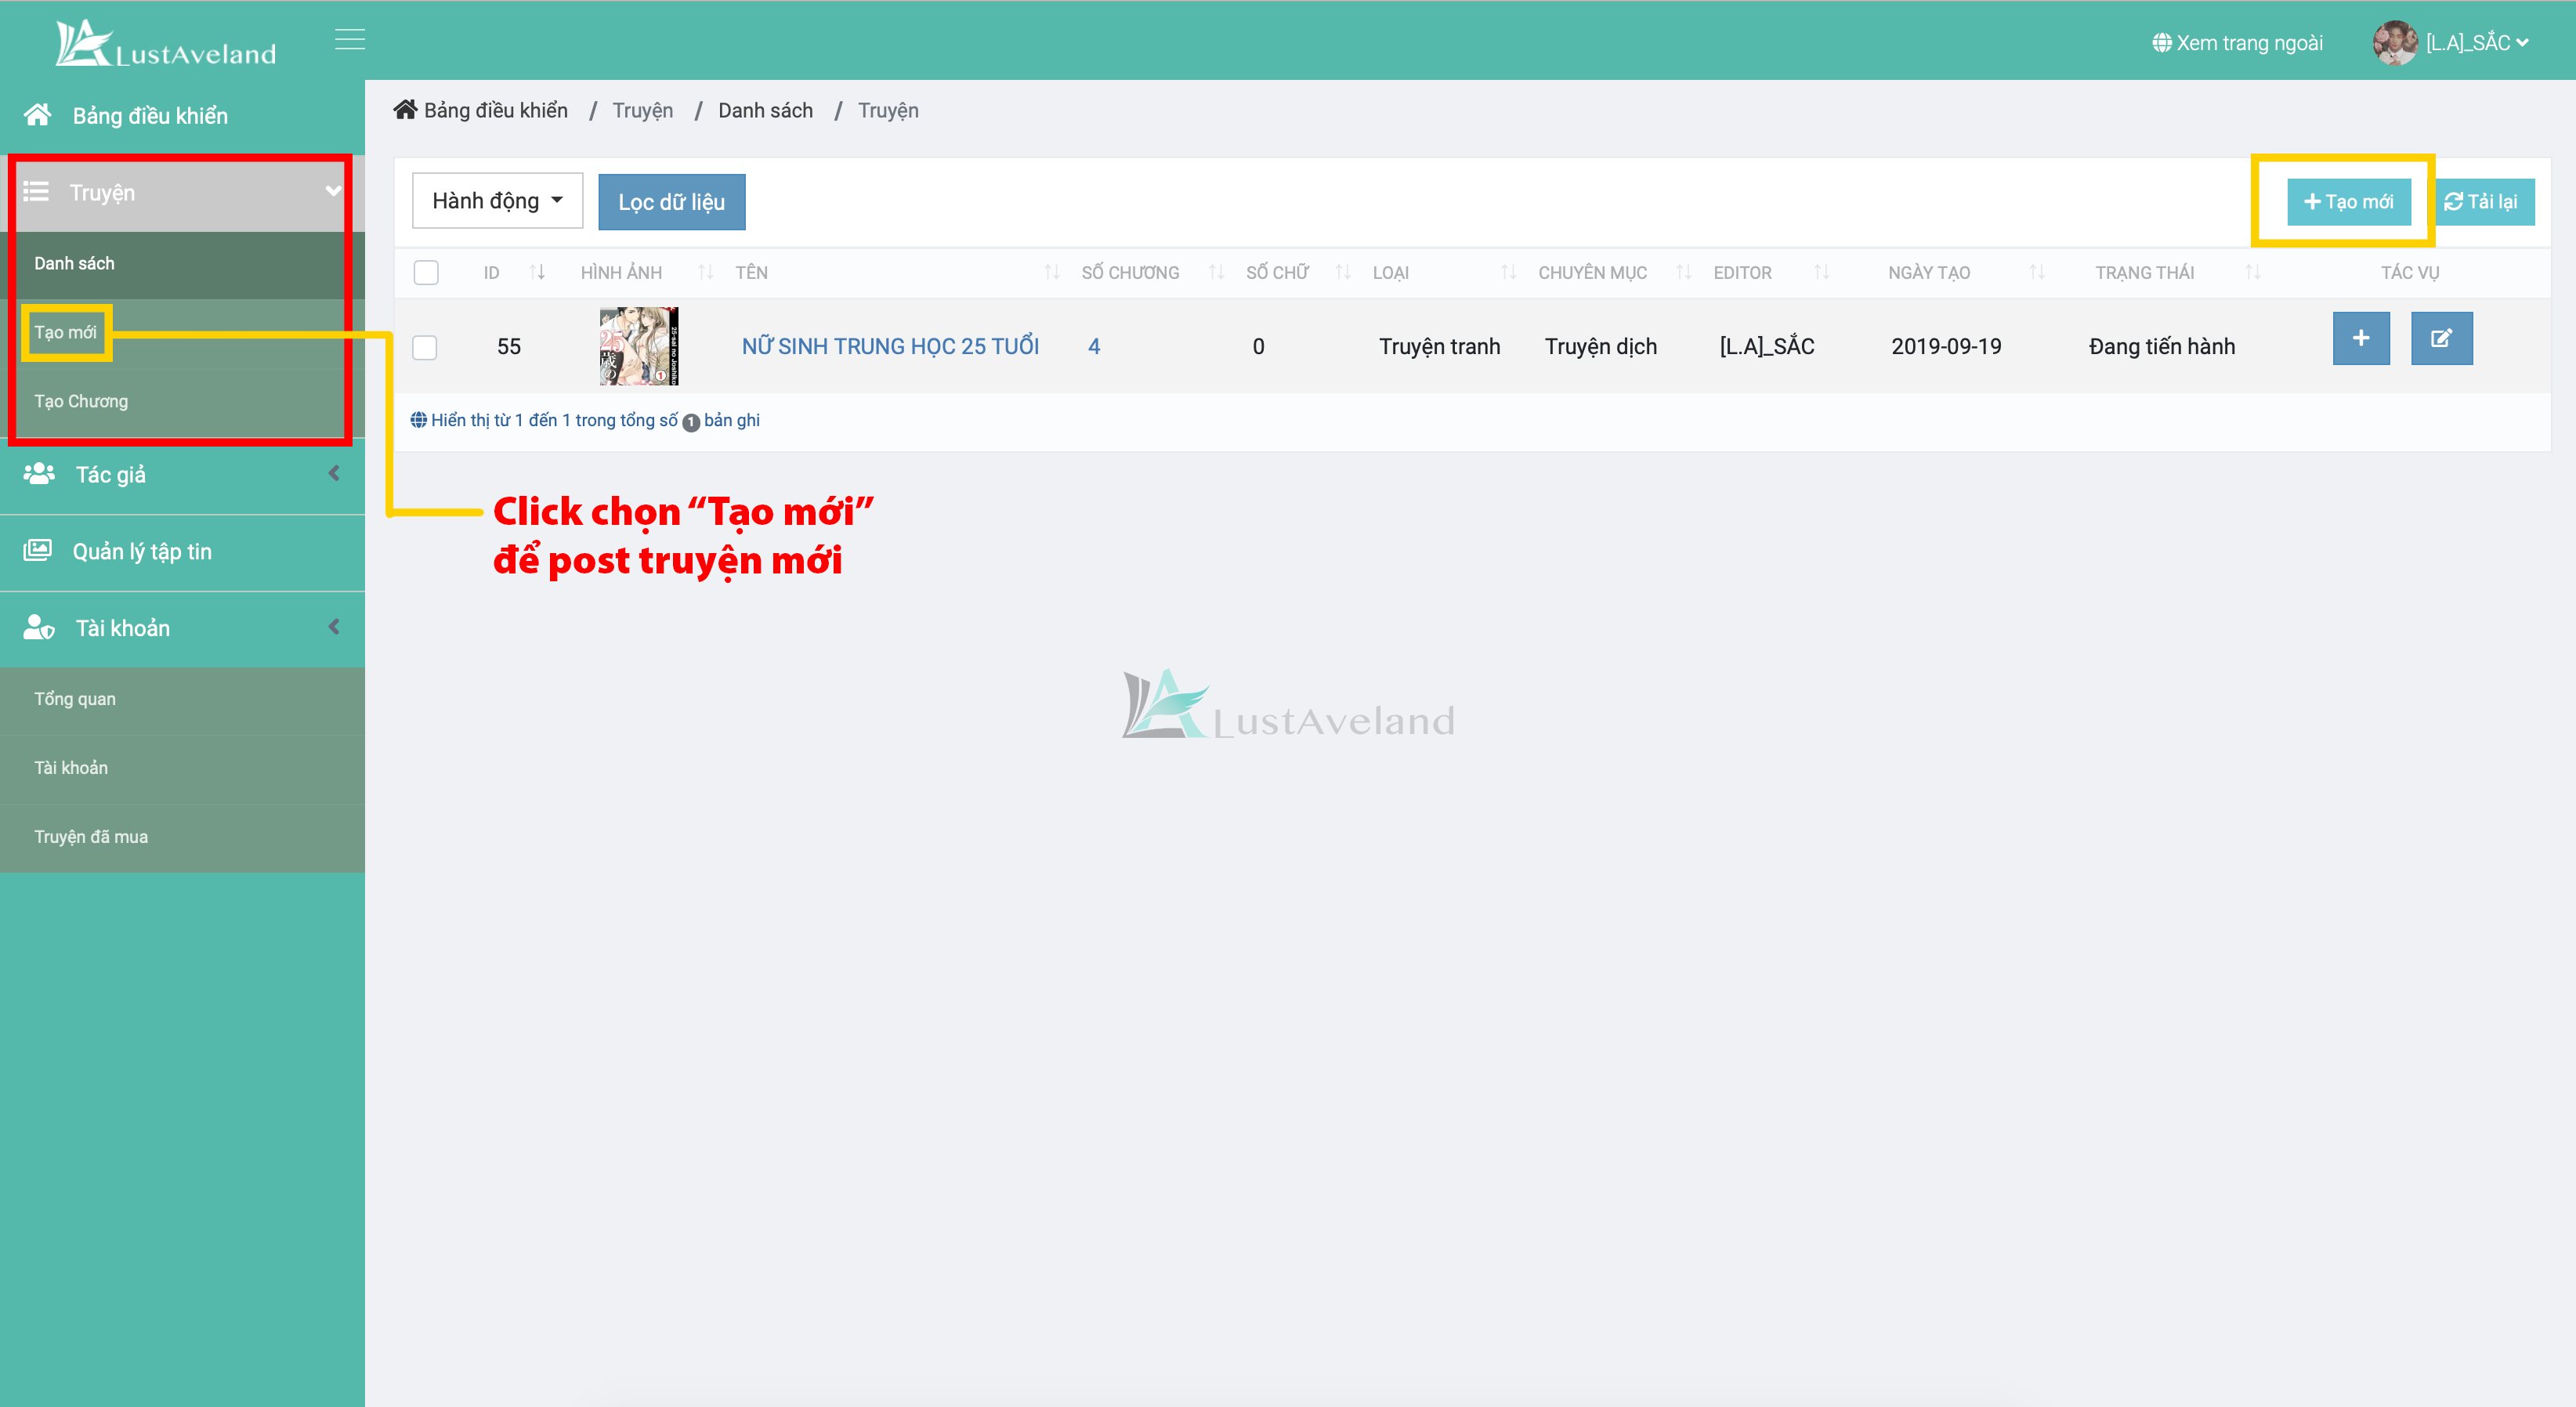
Task: Sort by Chuyên mục column arrows
Action: point(1683,272)
